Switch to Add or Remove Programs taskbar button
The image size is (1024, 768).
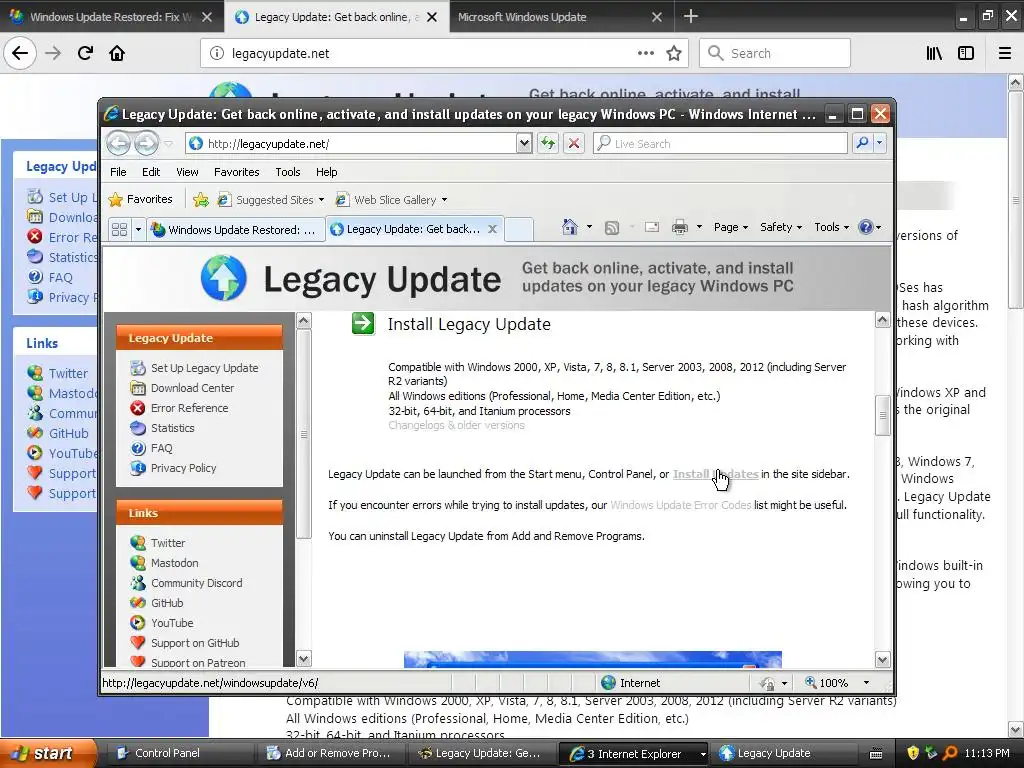(330, 753)
